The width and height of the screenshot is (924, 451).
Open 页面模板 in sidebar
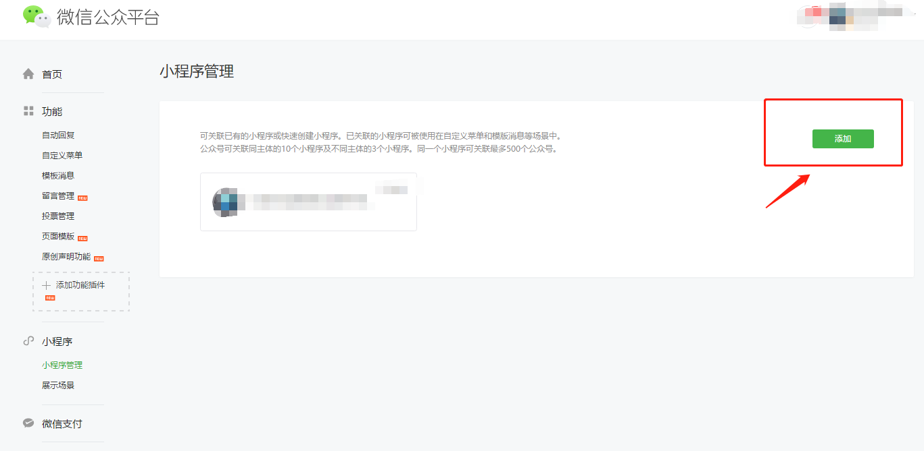tap(58, 236)
